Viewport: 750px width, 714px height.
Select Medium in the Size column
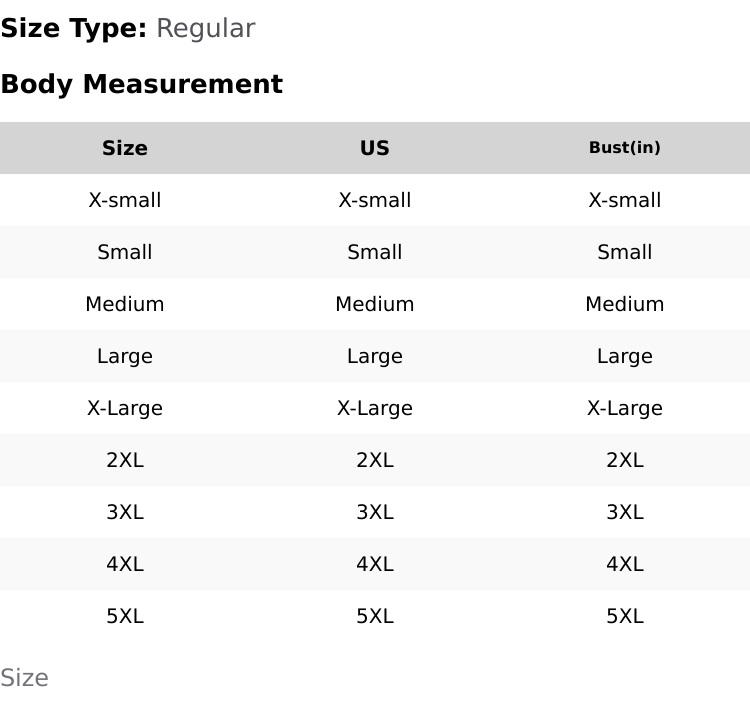(x=125, y=304)
